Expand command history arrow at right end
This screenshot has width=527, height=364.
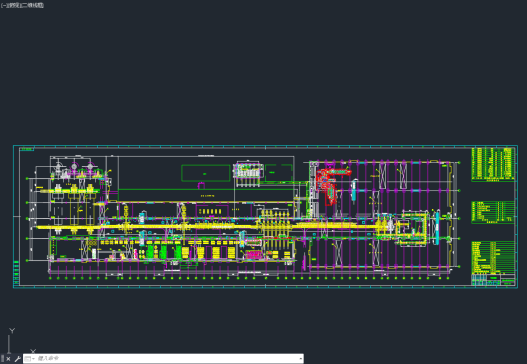300,359
